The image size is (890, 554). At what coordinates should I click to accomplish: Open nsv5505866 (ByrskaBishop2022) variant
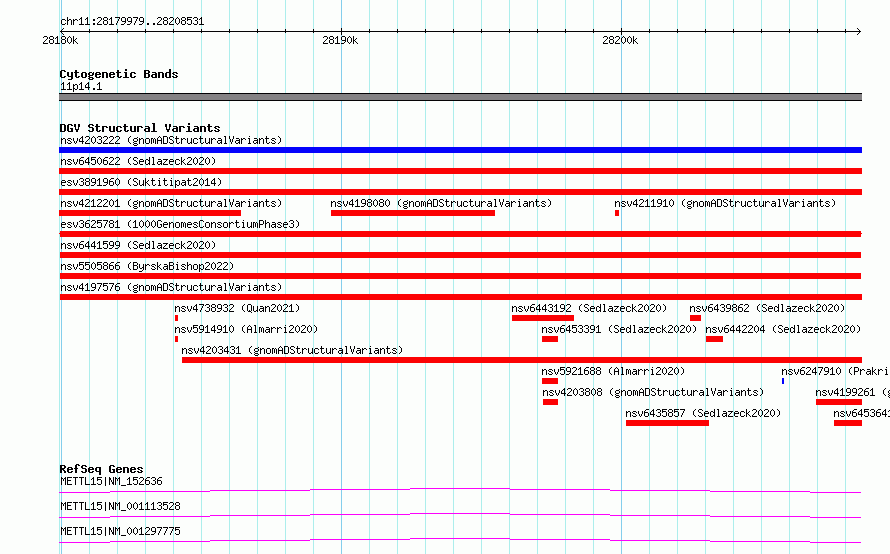(x=147, y=266)
